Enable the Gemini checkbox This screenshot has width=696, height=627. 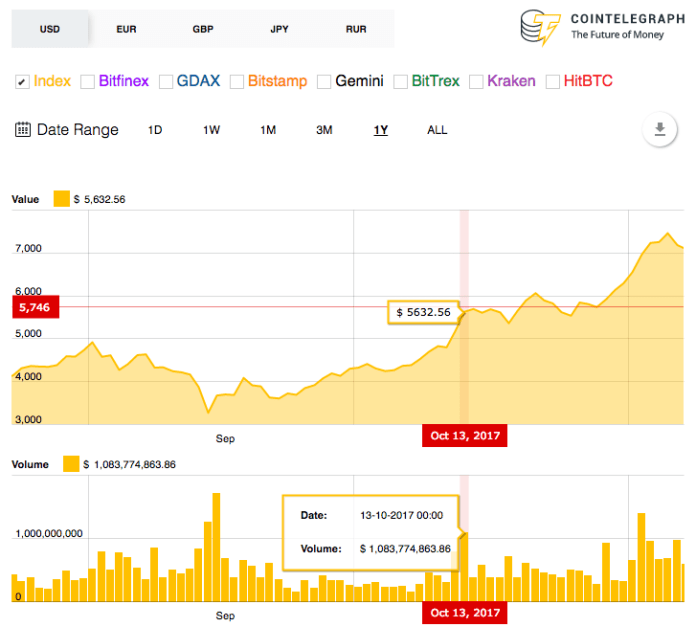(323, 81)
